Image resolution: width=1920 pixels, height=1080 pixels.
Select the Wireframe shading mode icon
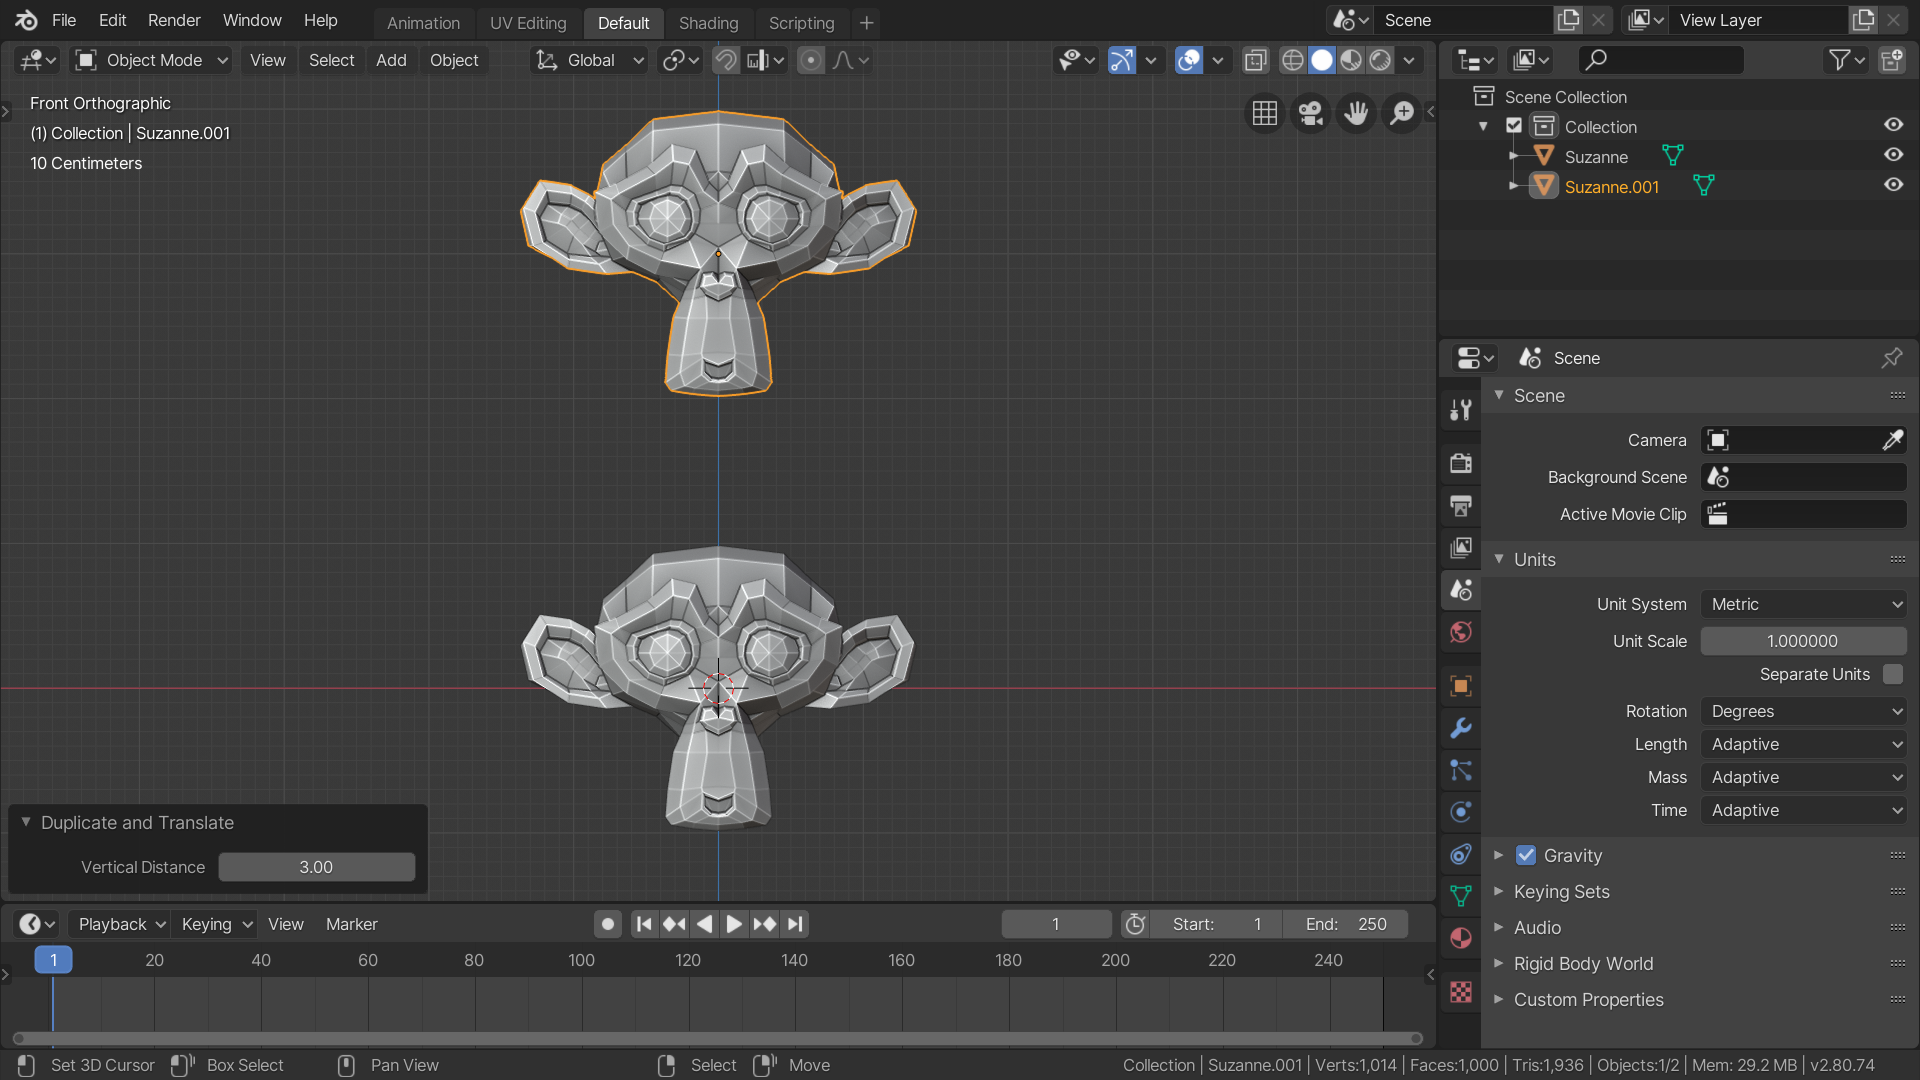[1292, 60]
